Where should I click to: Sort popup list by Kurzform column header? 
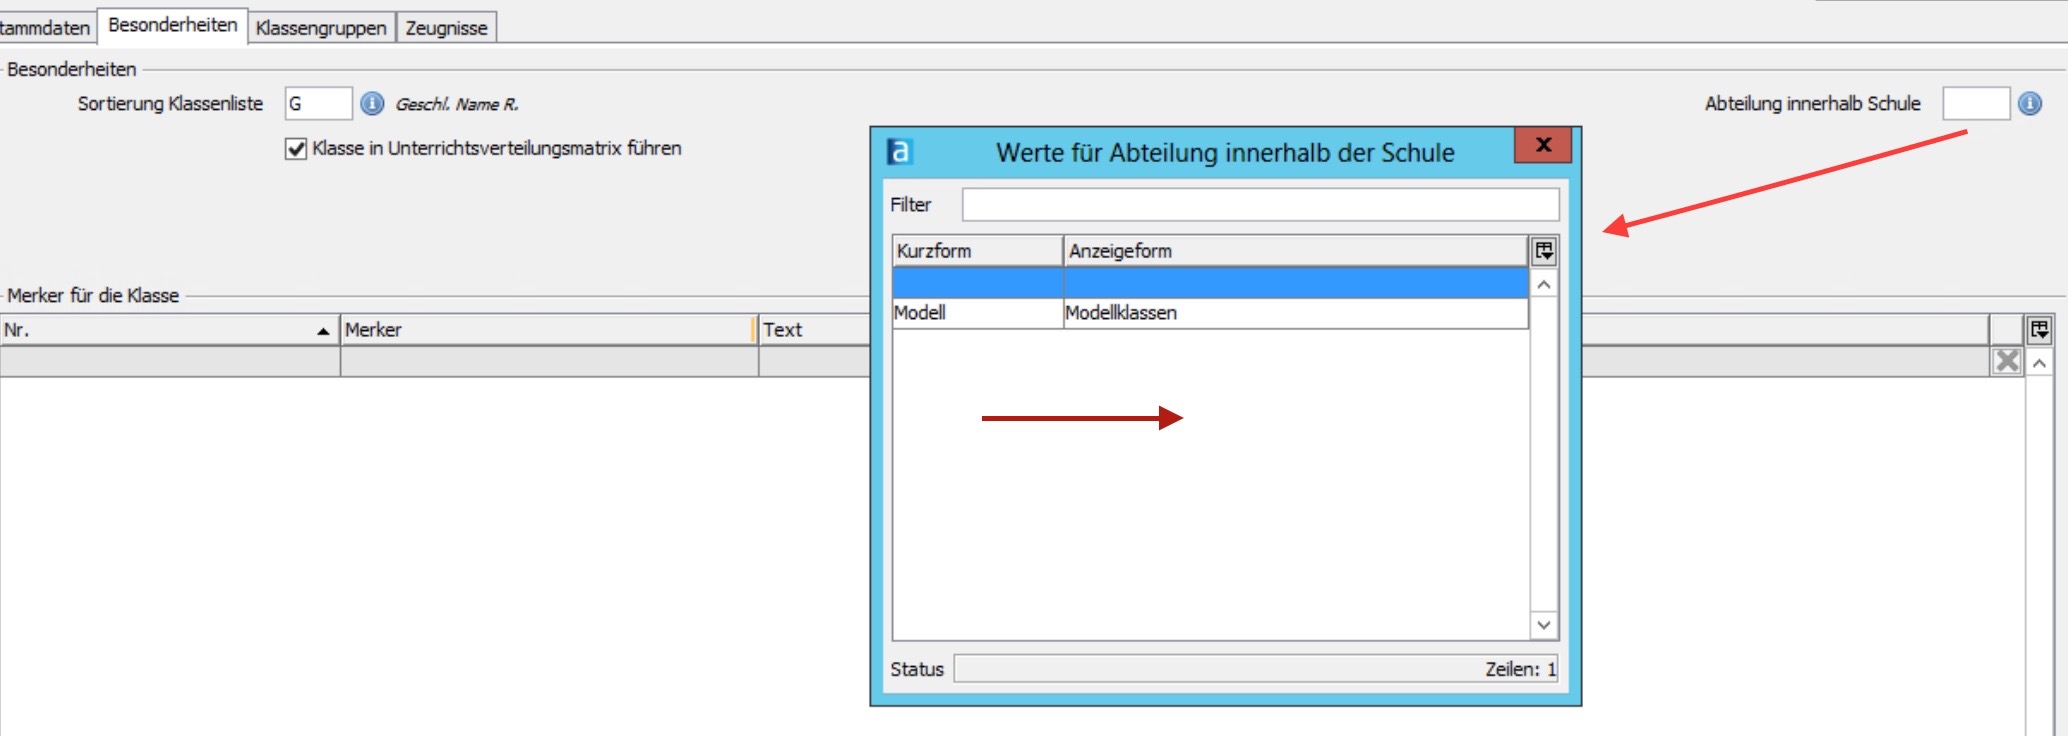click(977, 251)
